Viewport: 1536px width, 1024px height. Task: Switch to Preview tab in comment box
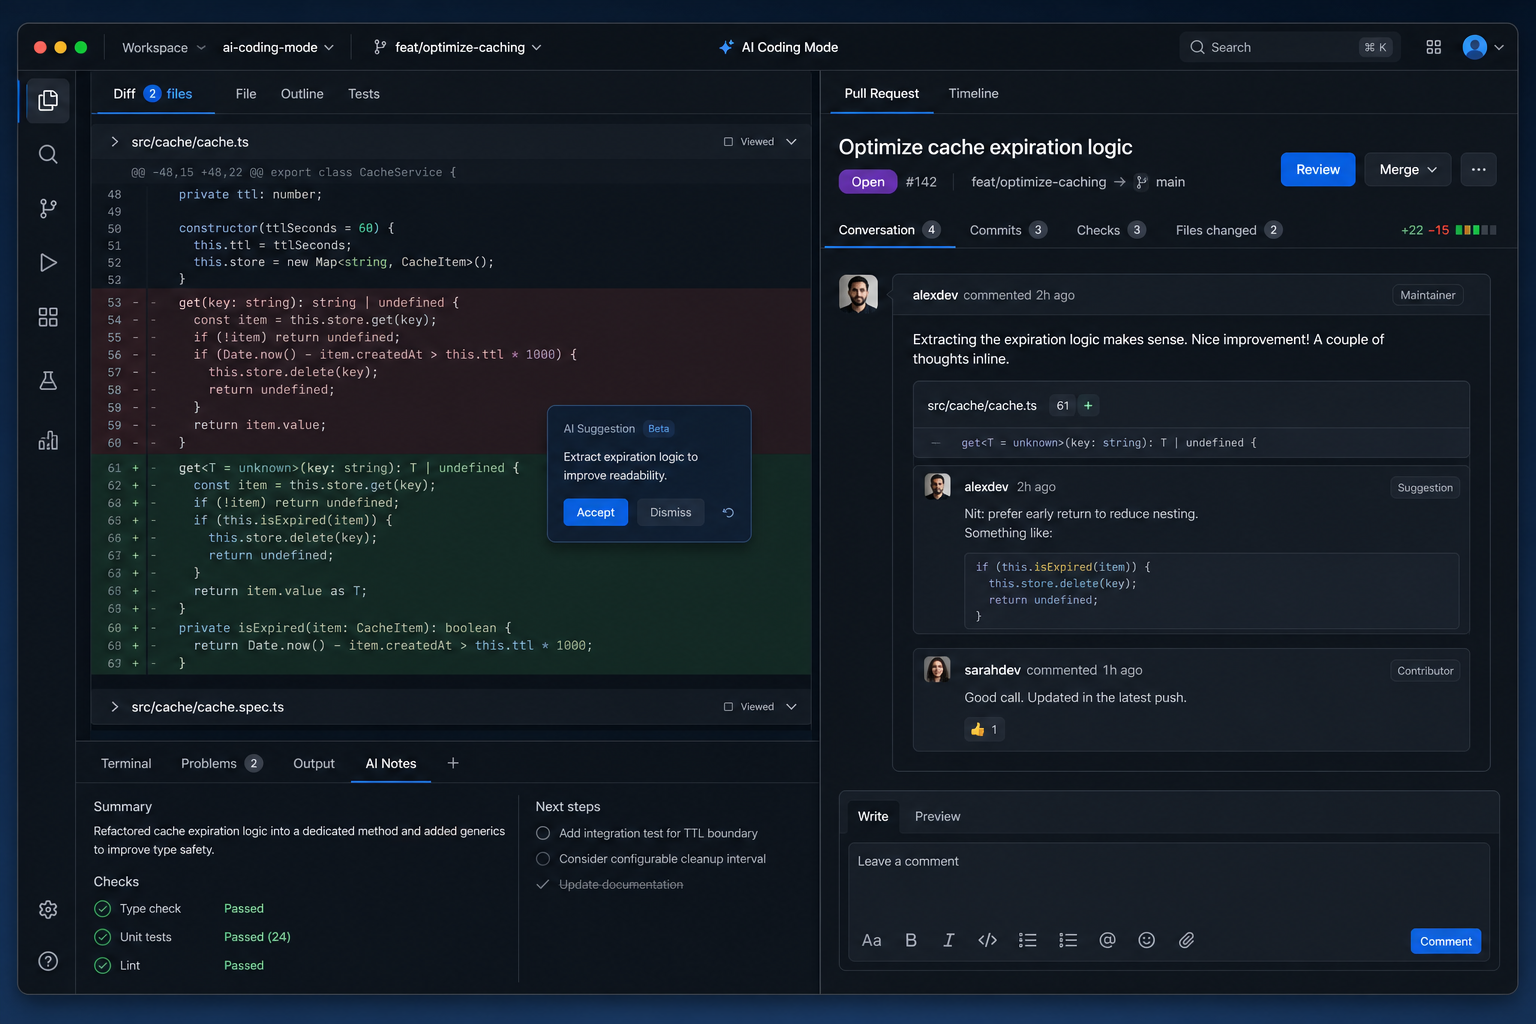(x=937, y=816)
